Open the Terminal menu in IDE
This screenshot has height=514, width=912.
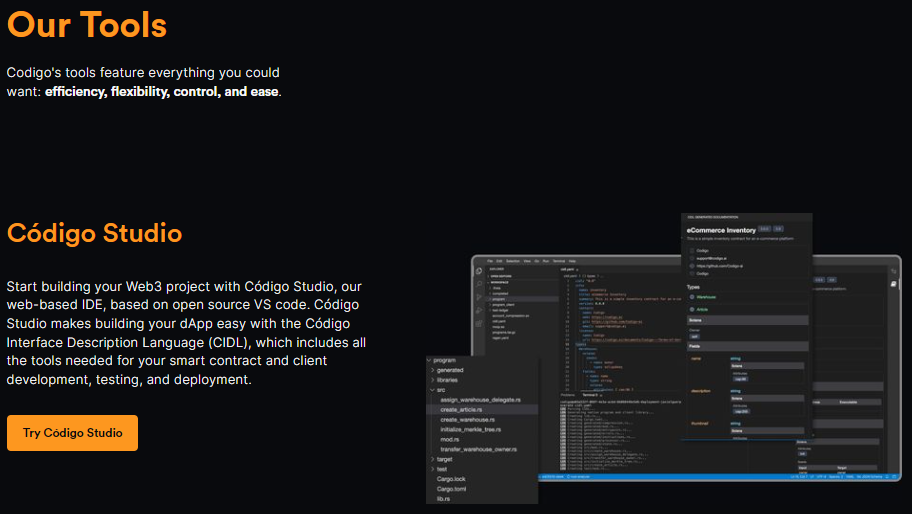(x=559, y=261)
